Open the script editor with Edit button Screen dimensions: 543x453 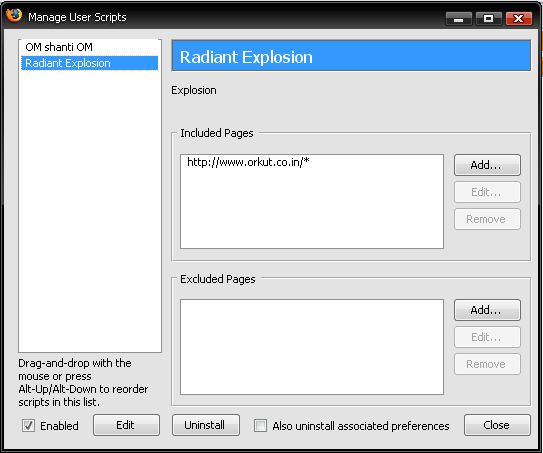click(x=126, y=425)
